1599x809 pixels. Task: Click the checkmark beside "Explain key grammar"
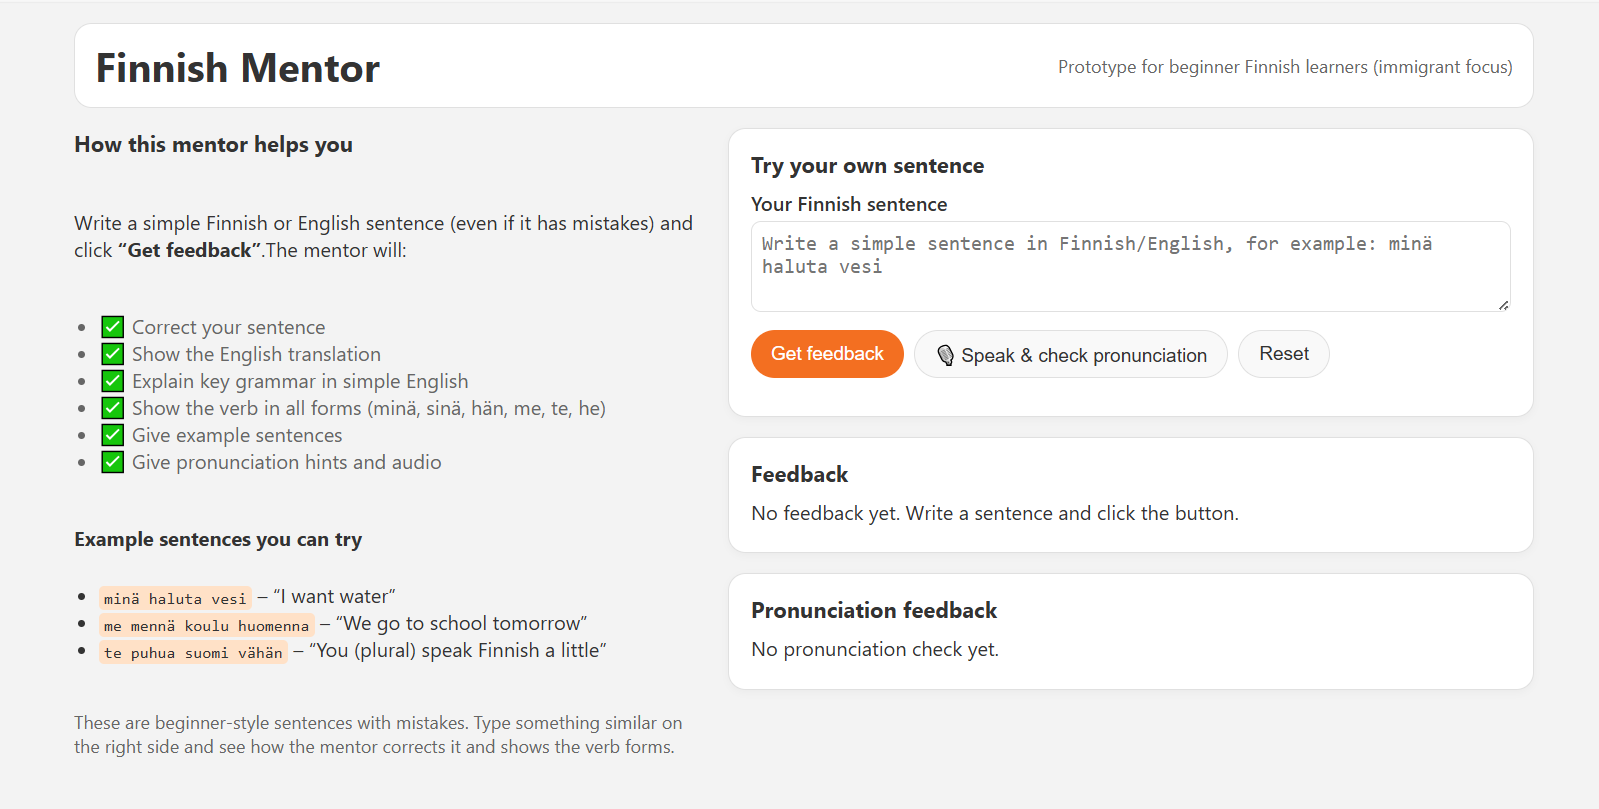tap(111, 380)
